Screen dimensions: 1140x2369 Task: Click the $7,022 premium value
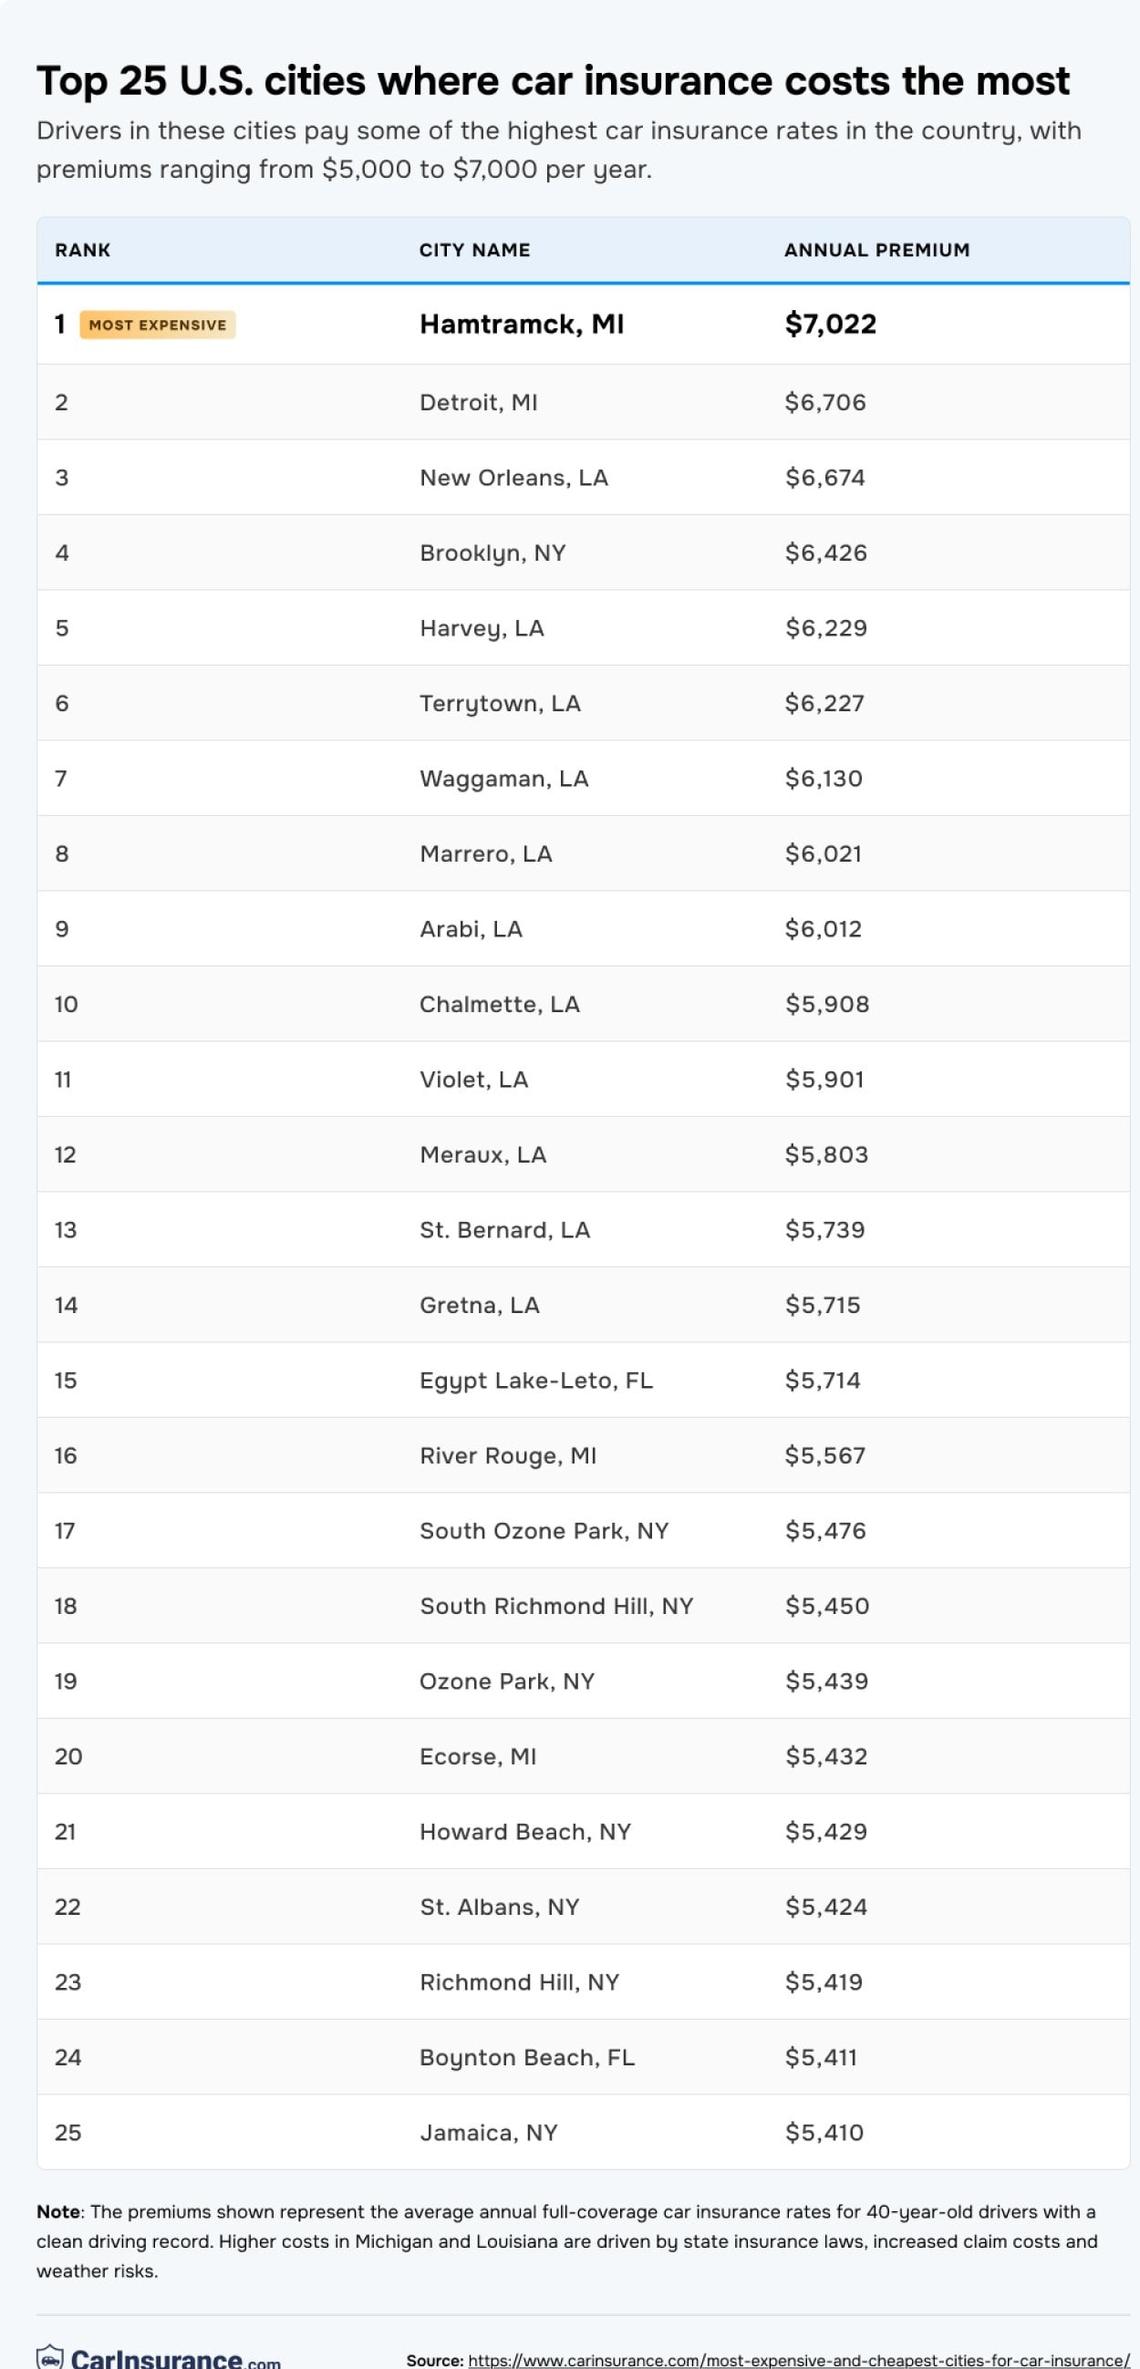(x=830, y=324)
